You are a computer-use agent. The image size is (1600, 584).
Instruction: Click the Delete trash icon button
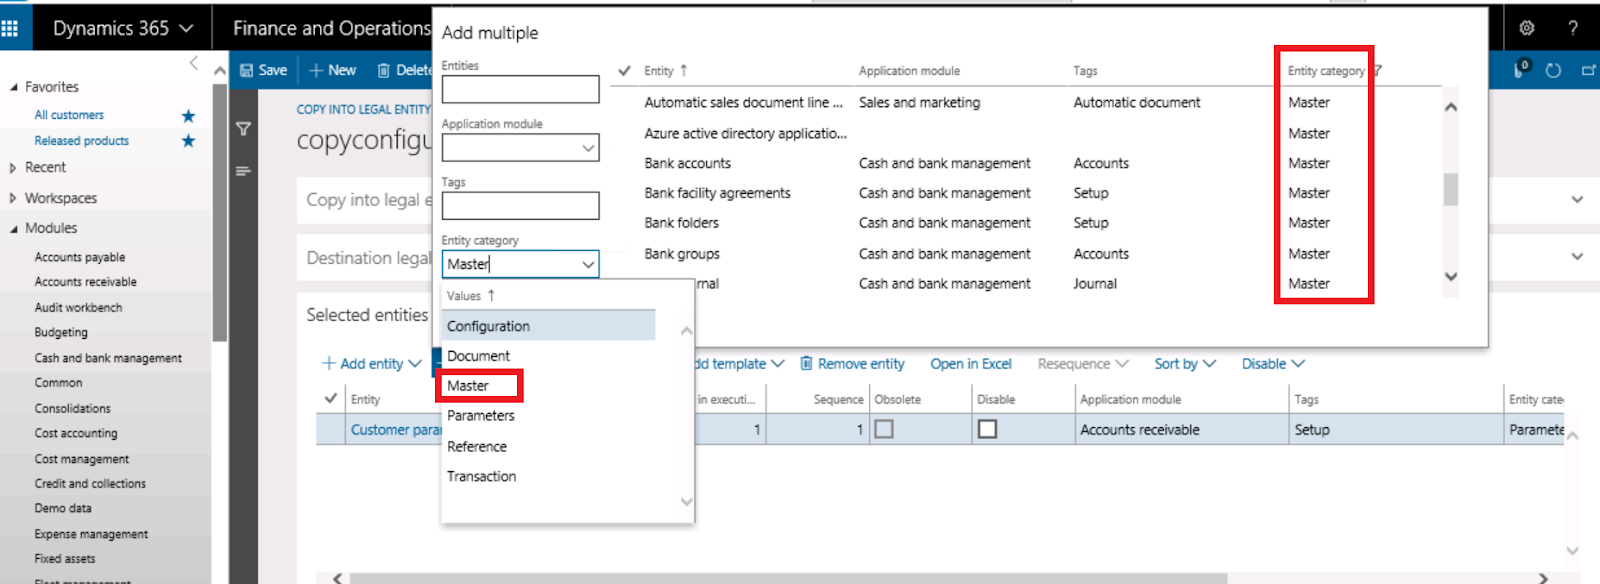403,70
